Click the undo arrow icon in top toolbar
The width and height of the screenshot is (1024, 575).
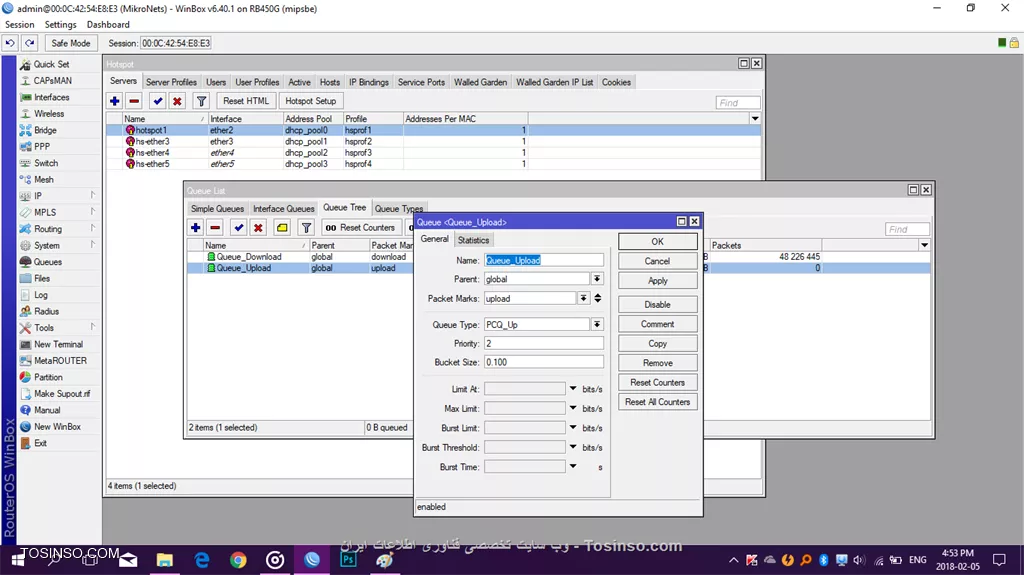10,43
